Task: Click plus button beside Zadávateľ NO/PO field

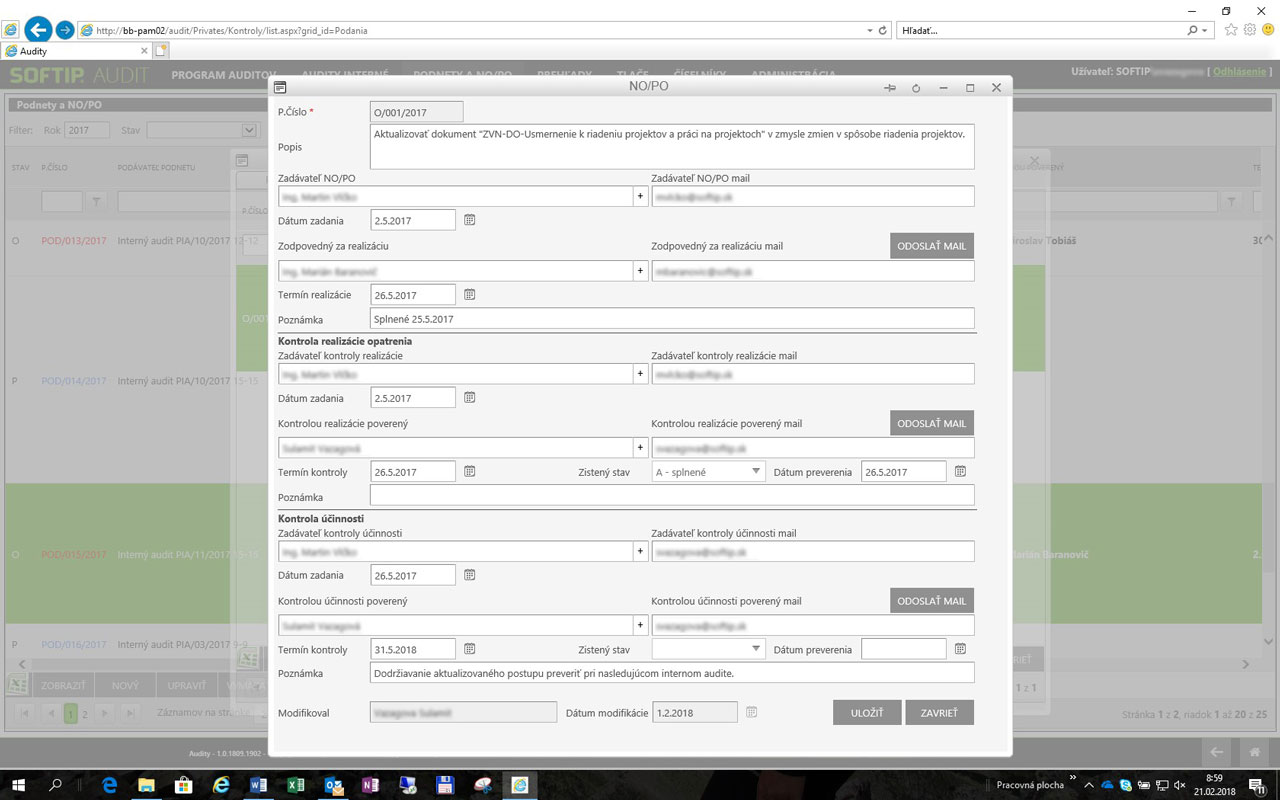Action: (x=640, y=197)
